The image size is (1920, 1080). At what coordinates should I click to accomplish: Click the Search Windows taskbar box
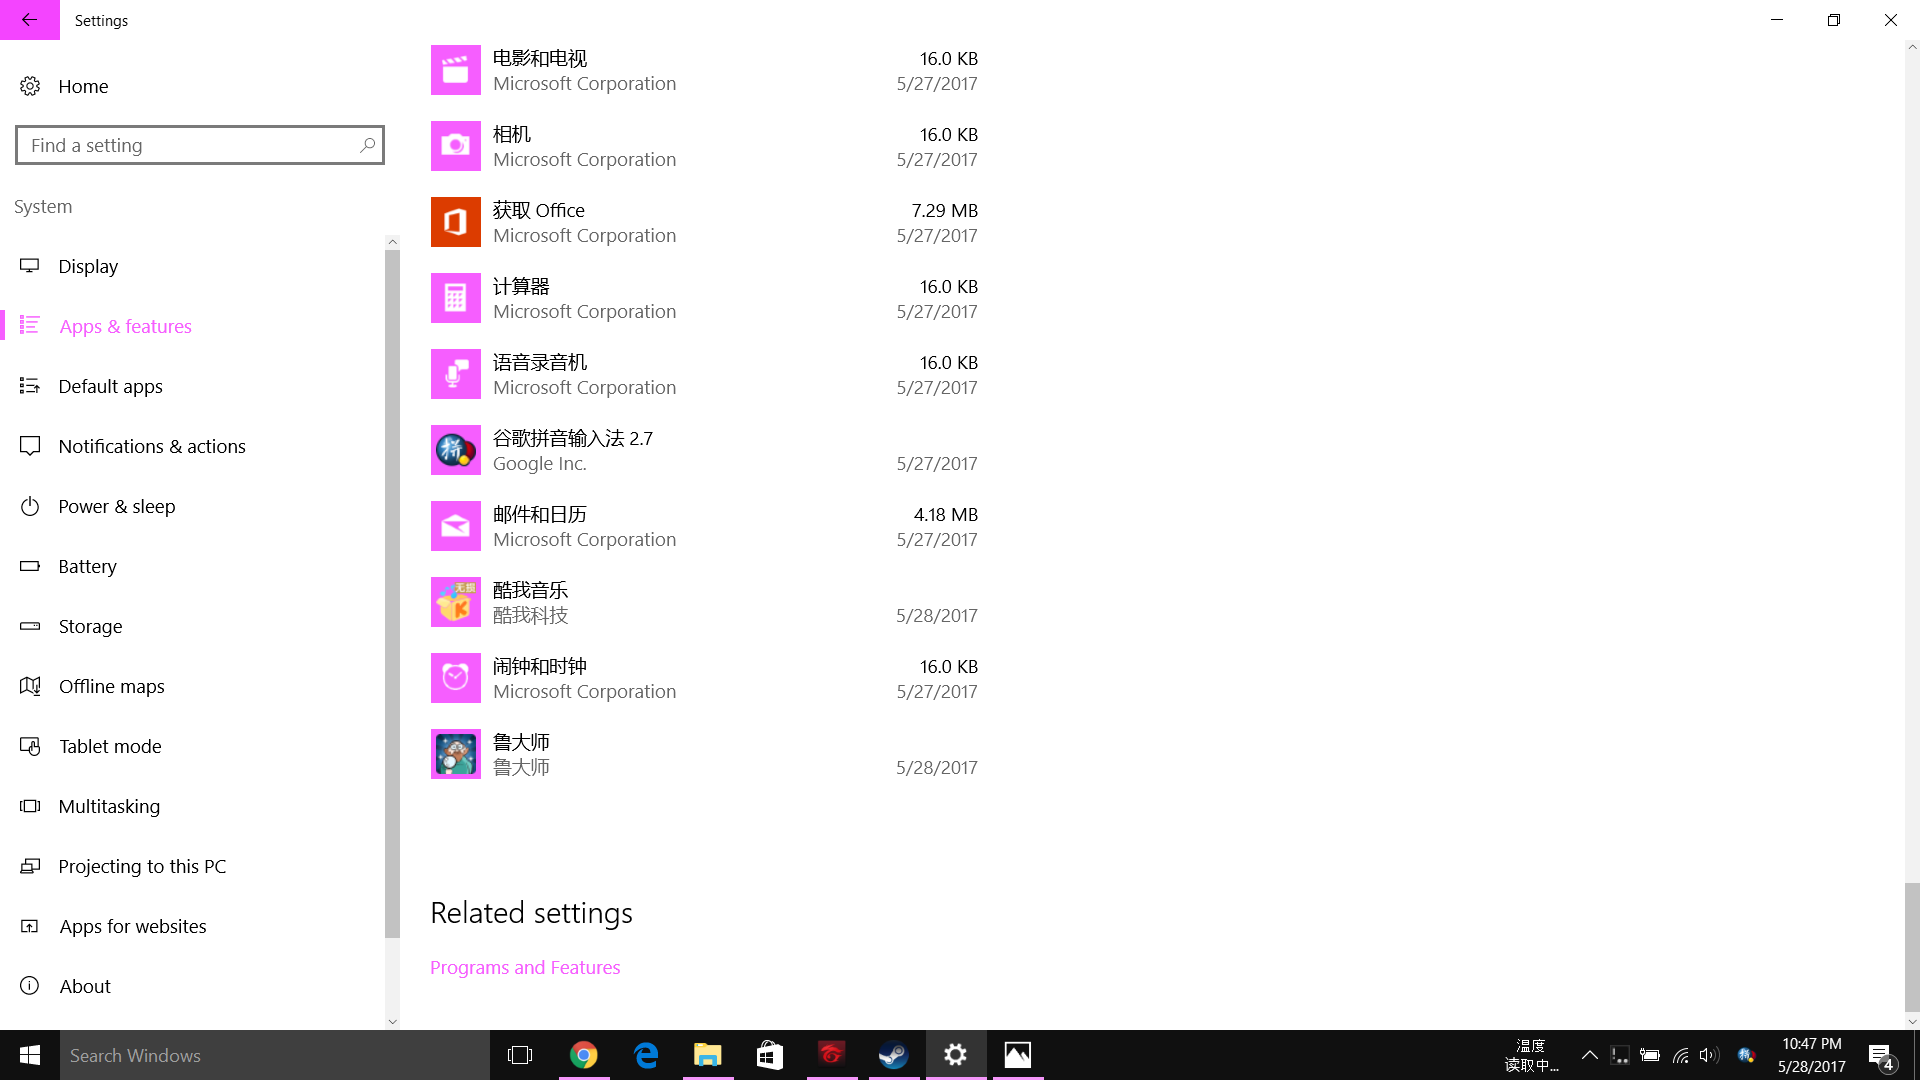point(275,1055)
